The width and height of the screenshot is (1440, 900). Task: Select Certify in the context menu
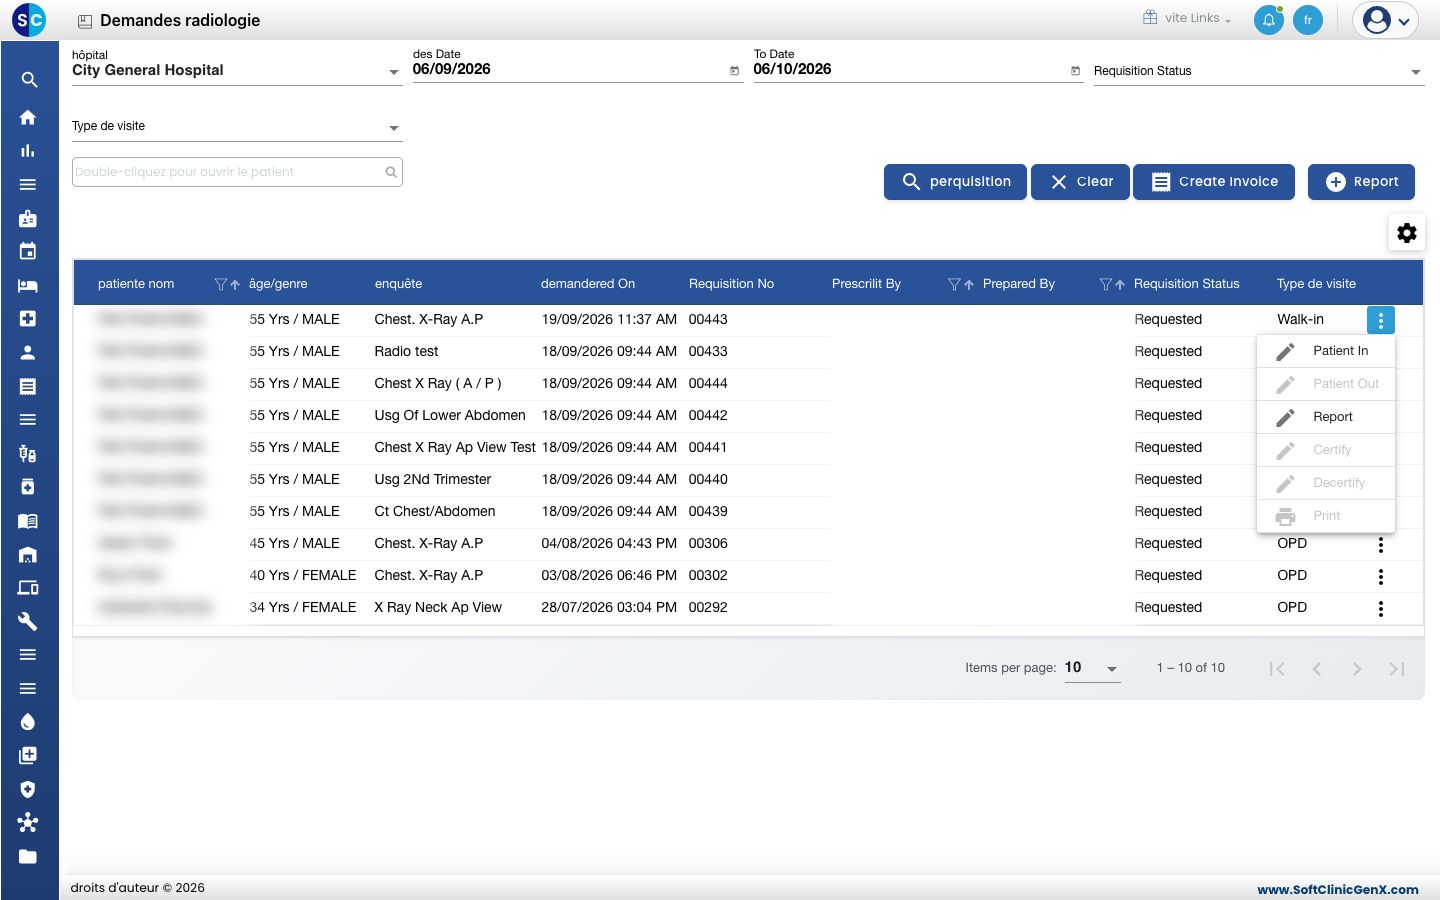point(1326,450)
